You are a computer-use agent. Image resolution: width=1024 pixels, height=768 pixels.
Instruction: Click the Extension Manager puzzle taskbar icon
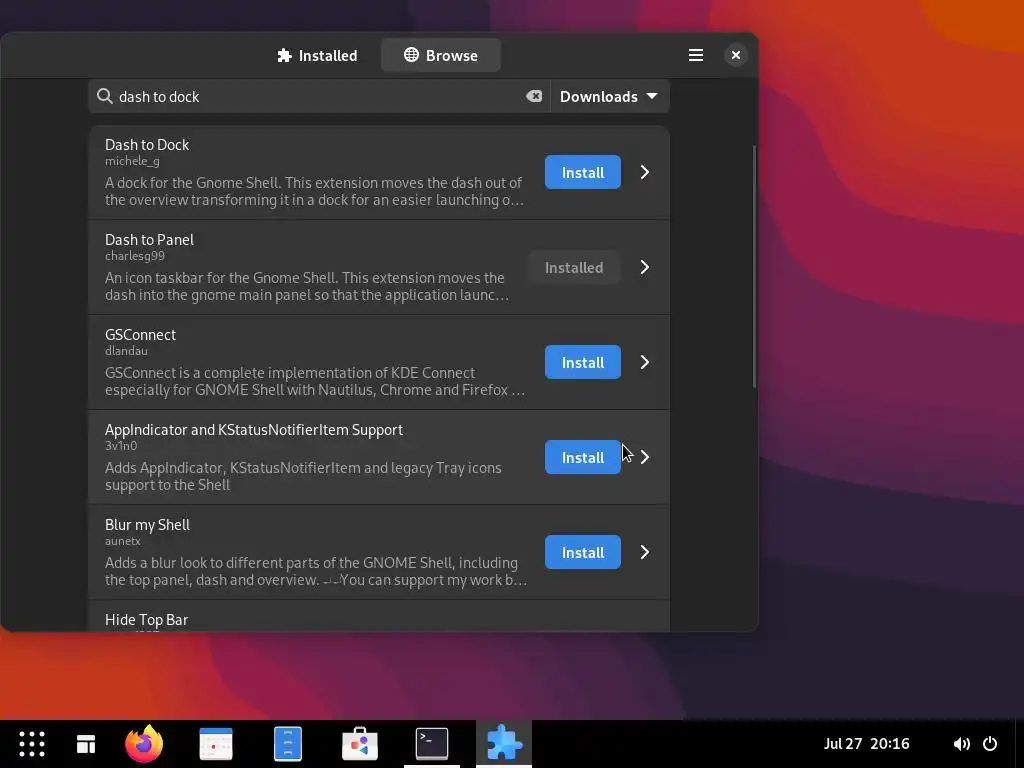tap(504, 744)
